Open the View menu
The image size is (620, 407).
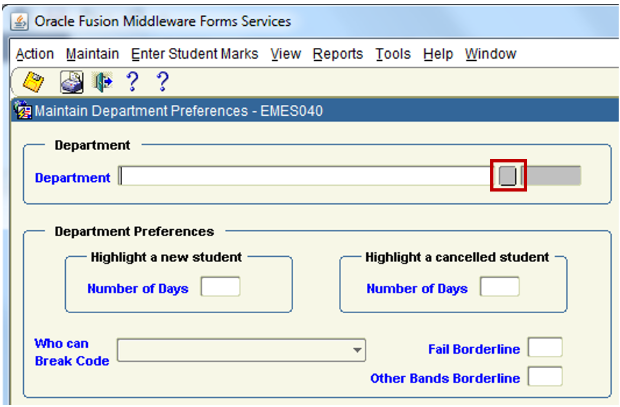pos(285,54)
